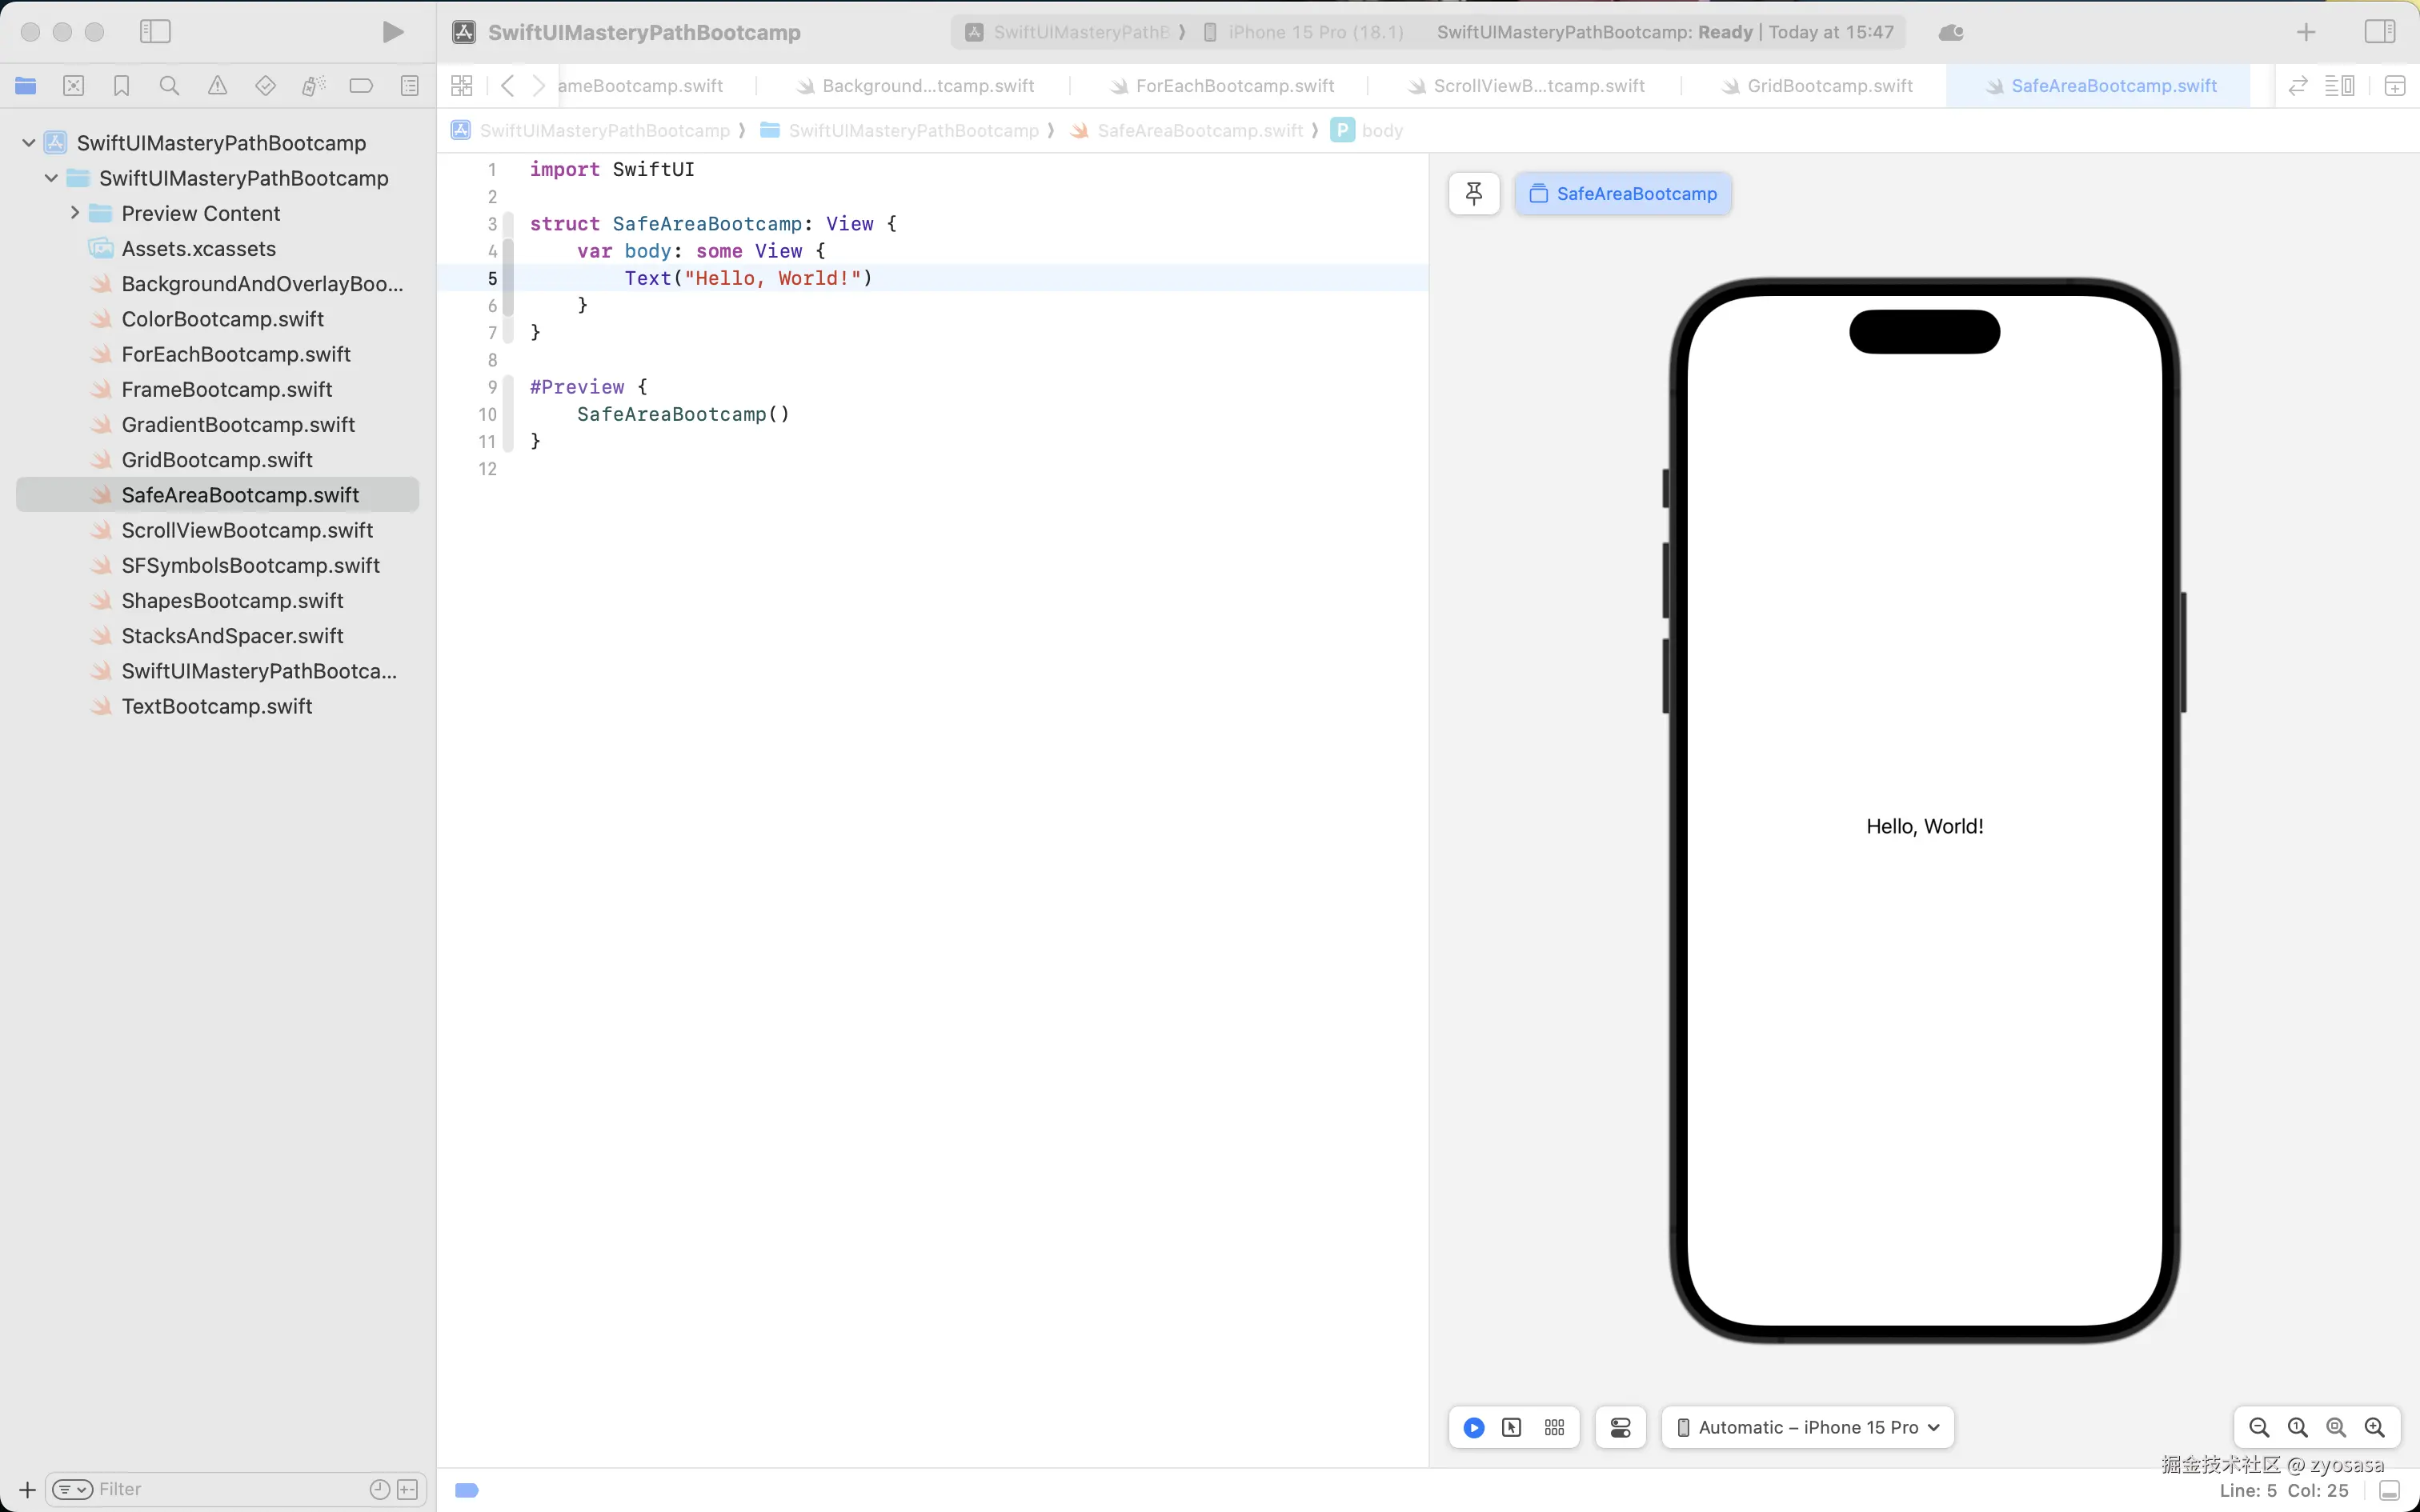2420x1512 pixels.
Task: Switch to ForEachBootcamp.swift editor tab
Action: pos(1234,86)
